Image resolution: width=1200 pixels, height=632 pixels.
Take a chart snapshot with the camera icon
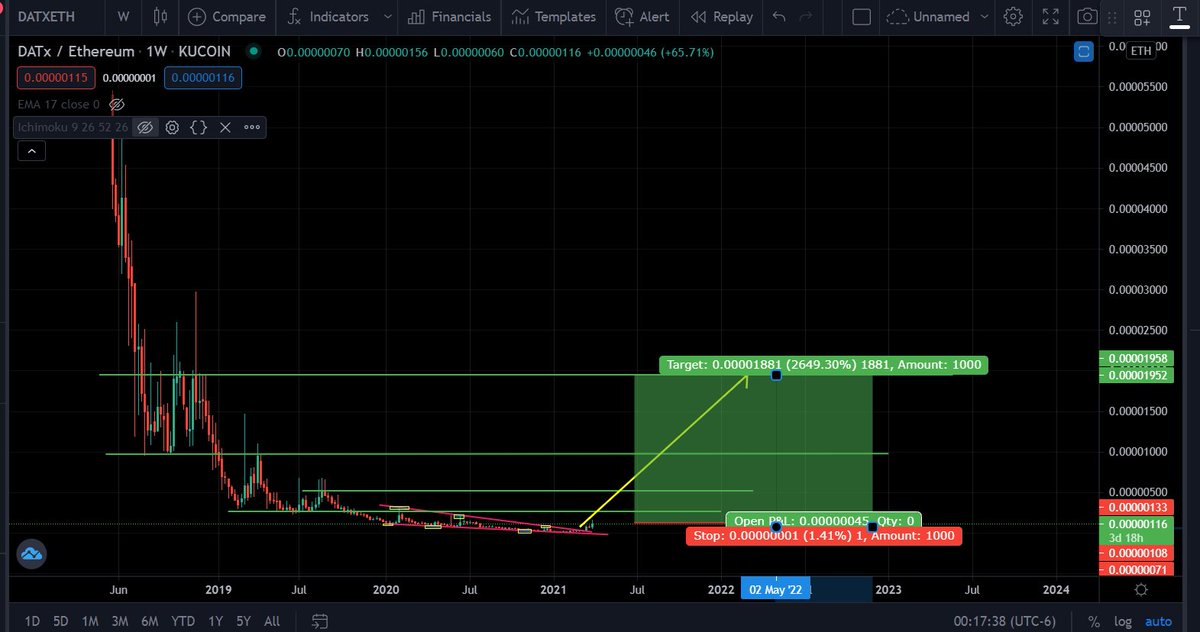point(1087,17)
